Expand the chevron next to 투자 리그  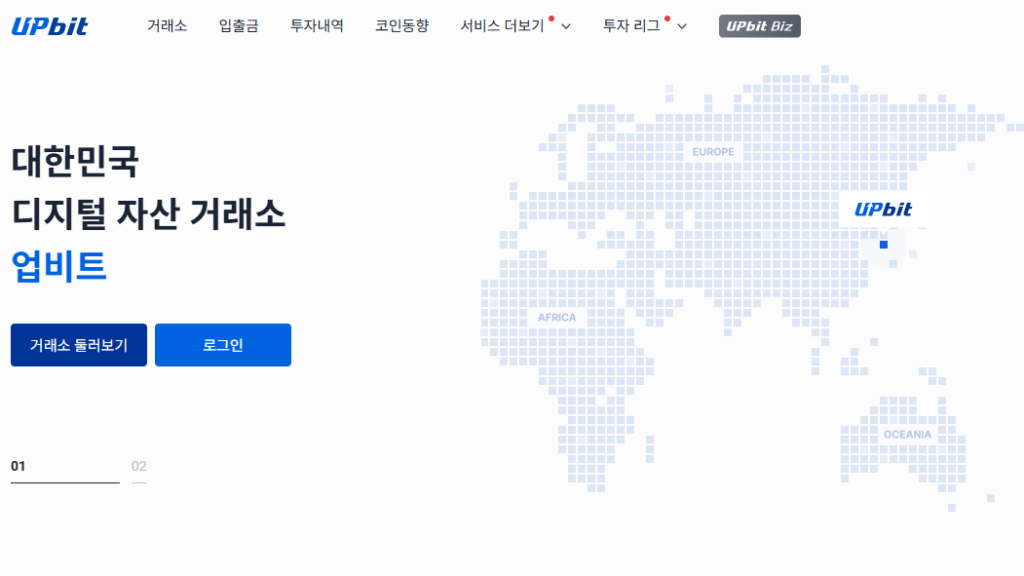click(x=682, y=27)
